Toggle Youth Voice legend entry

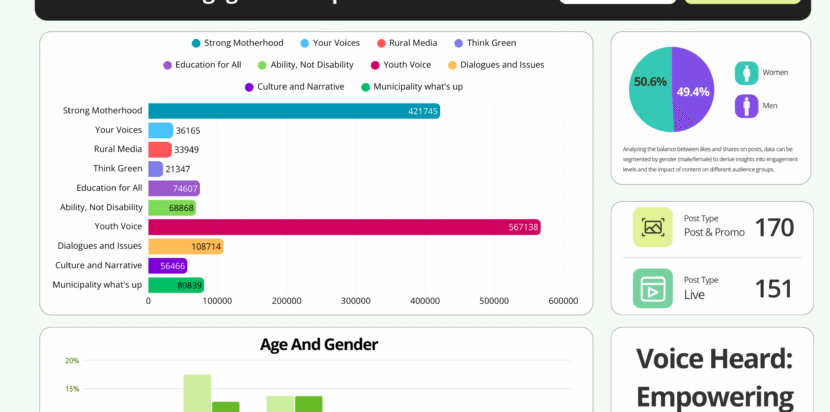tap(401, 65)
